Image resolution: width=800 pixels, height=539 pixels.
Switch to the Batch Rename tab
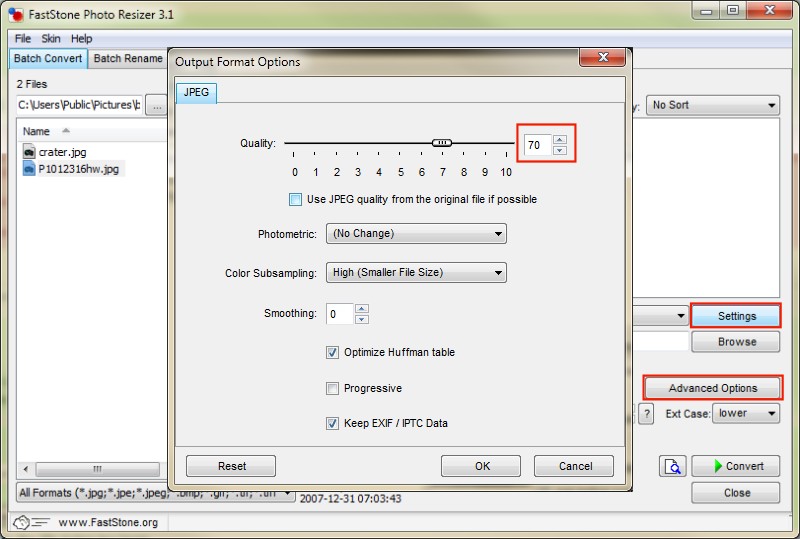click(x=128, y=58)
